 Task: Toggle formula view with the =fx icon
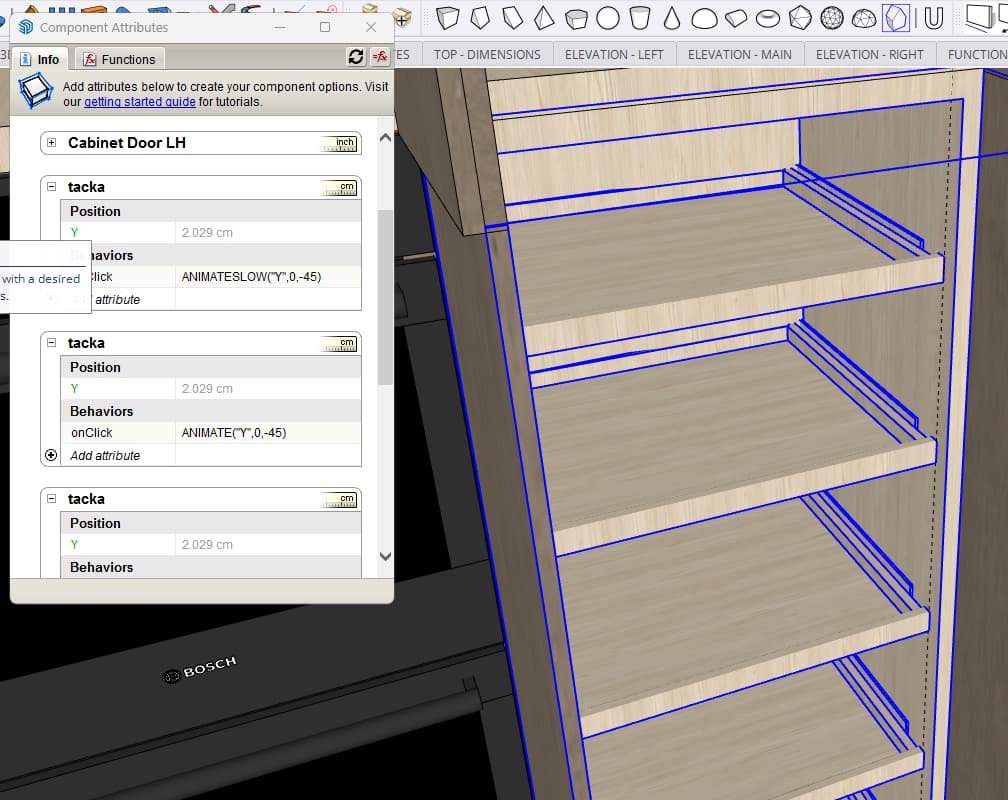(380, 57)
